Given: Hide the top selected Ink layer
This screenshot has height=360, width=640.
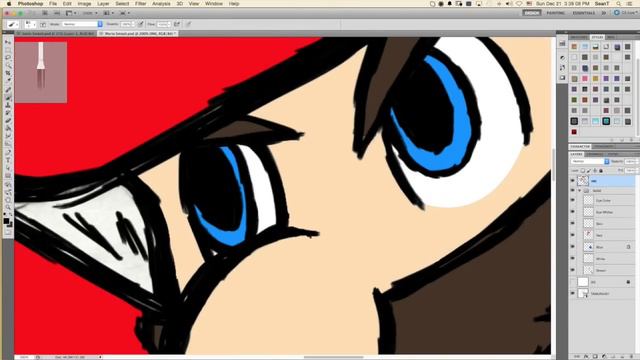Looking at the screenshot, I should pos(572,180).
